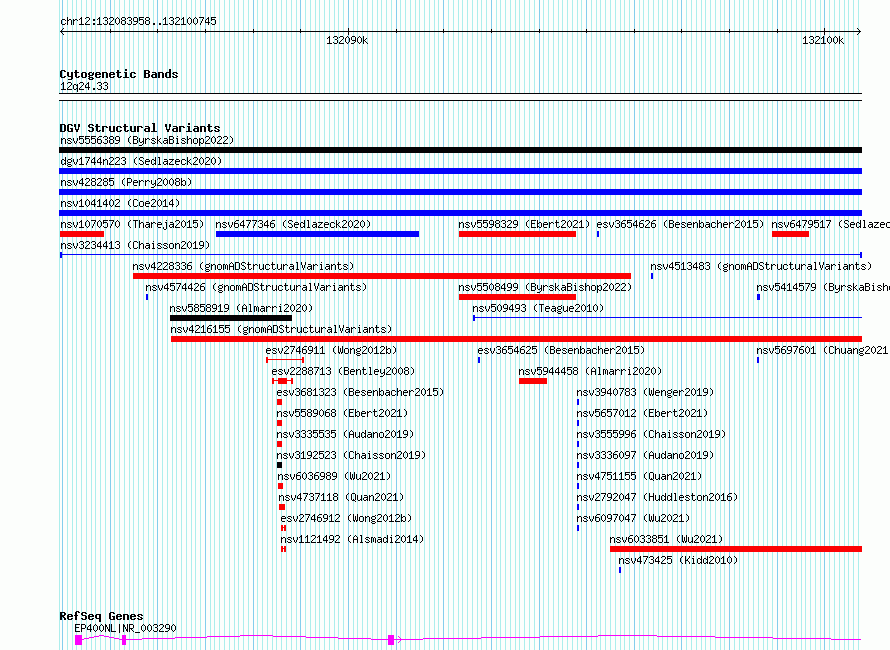
Task: Select nsv509493 (Teague2010) label
Action: (538, 308)
